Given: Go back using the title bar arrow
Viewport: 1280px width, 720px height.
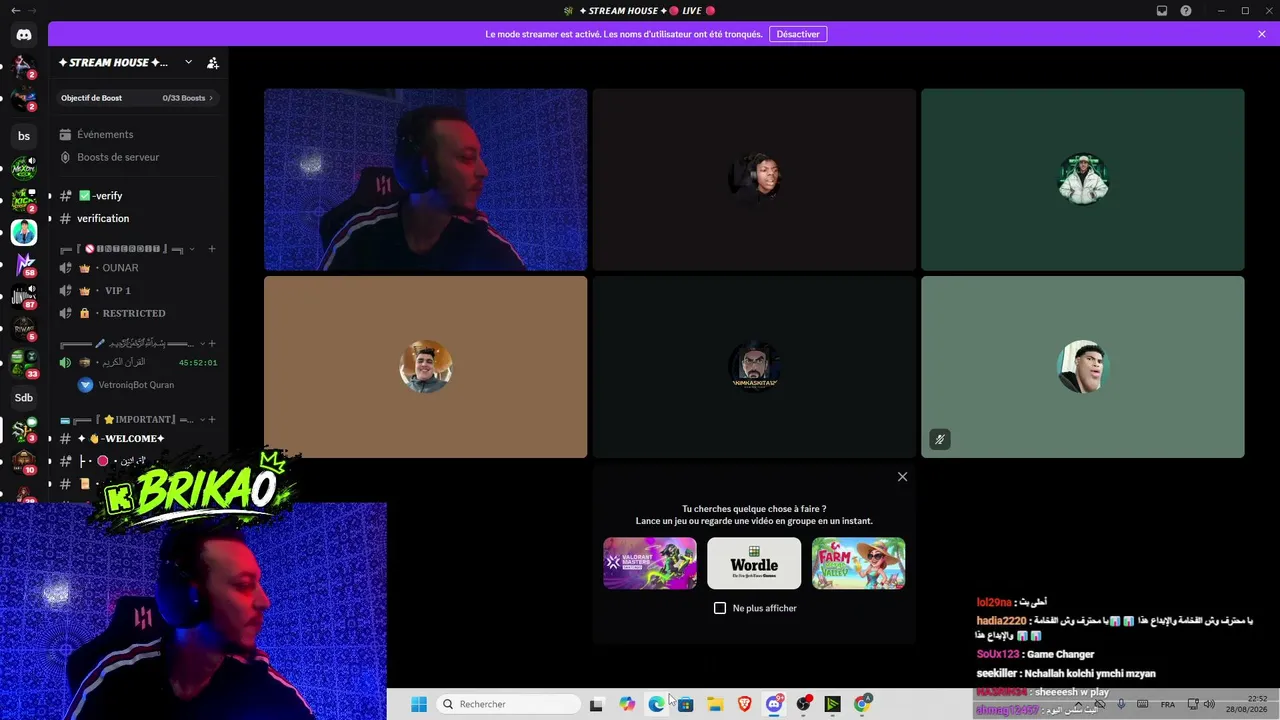Looking at the screenshot, I should click(15, 11).
